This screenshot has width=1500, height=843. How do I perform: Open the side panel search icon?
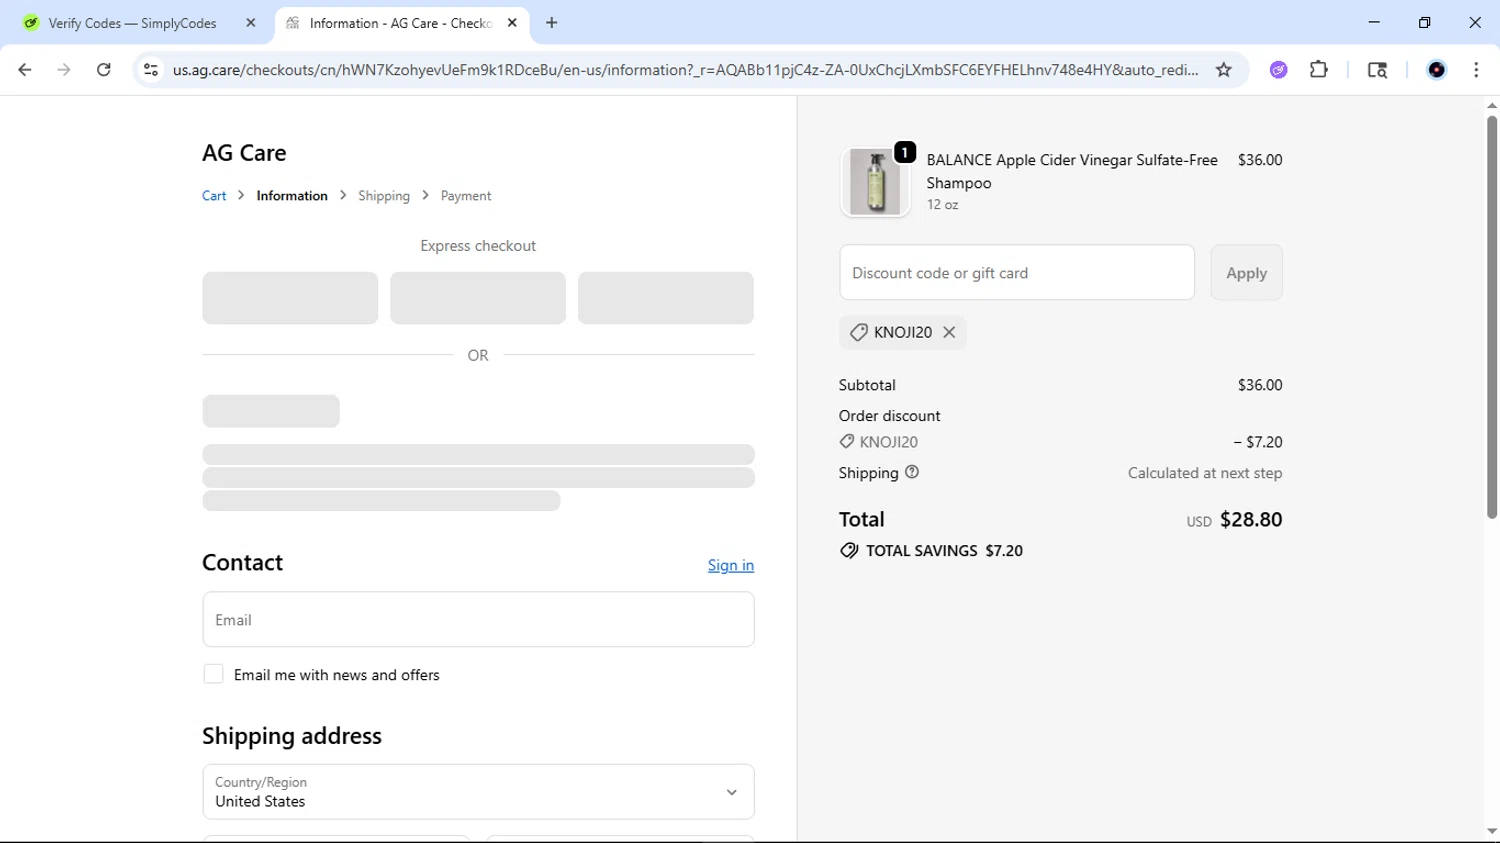[x=1377, y=70]
